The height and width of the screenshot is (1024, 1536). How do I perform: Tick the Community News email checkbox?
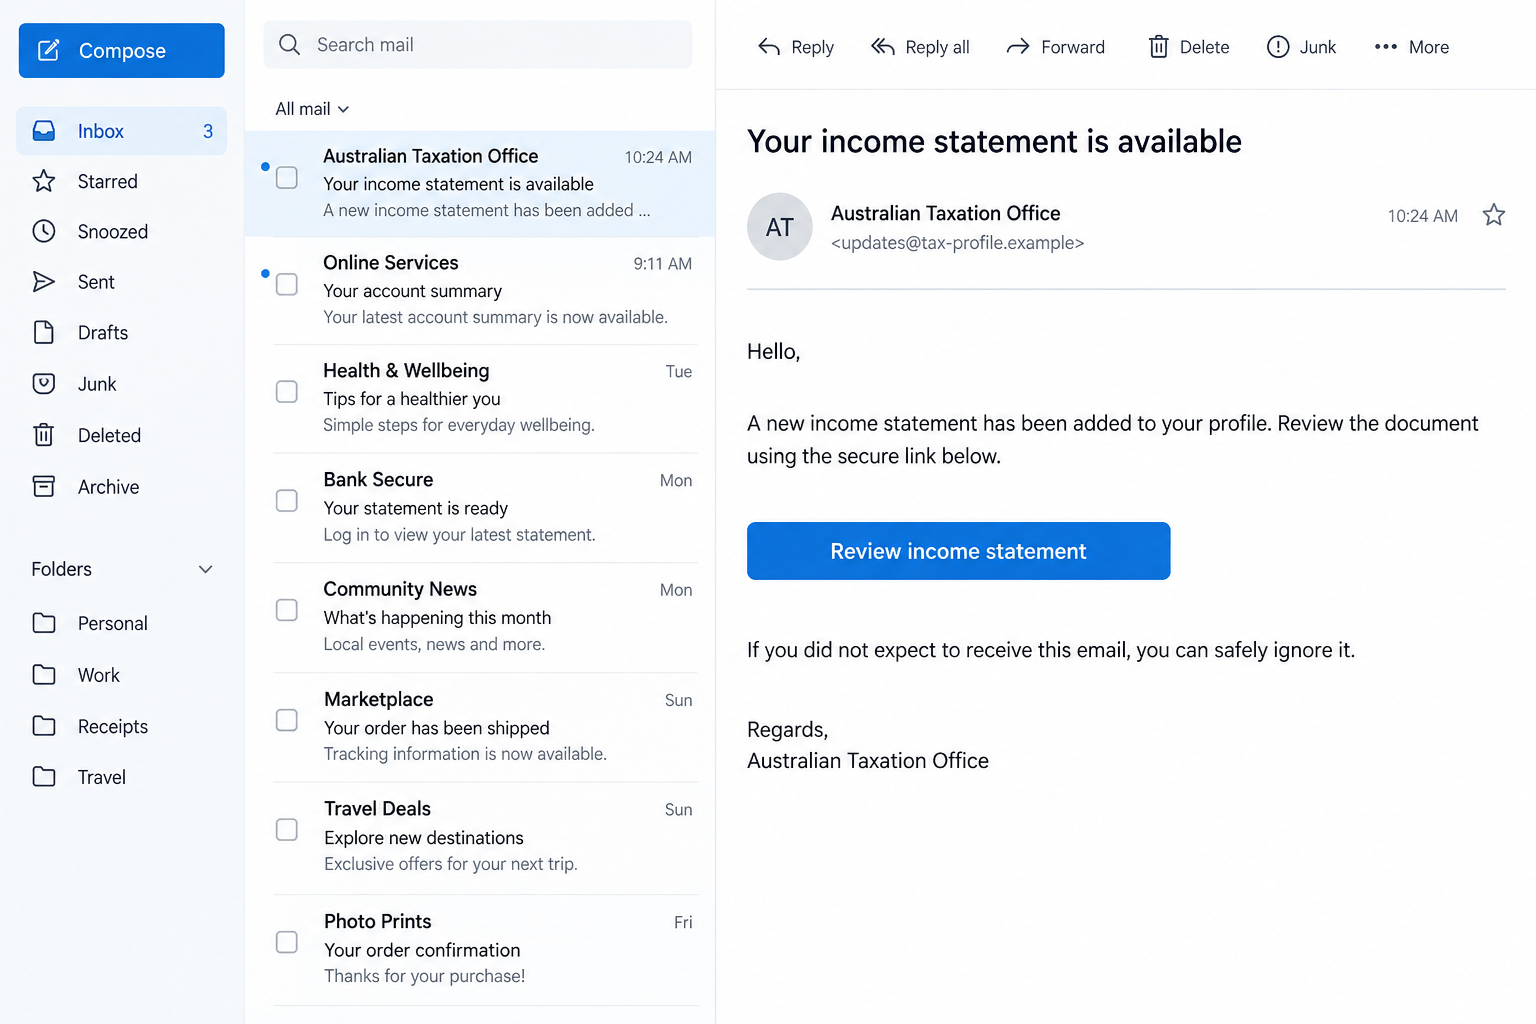coord(287,610)
